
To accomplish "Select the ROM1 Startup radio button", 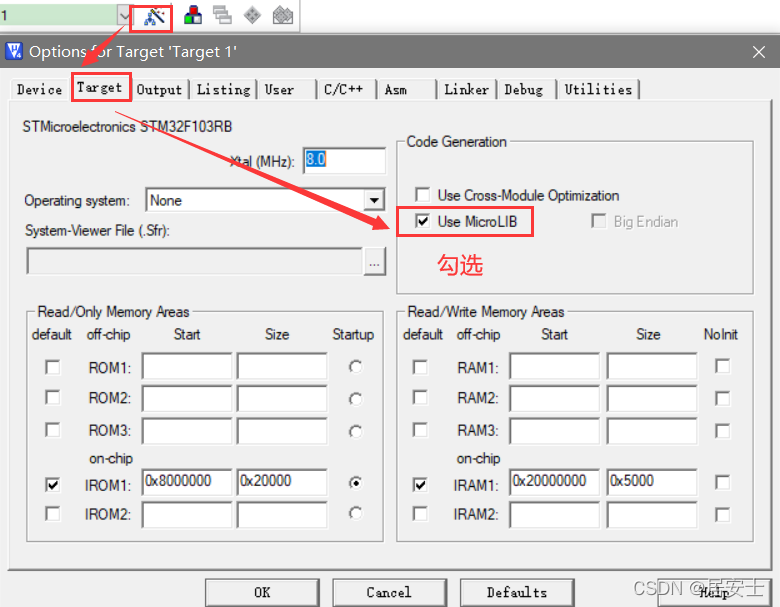I will [355, 367].
